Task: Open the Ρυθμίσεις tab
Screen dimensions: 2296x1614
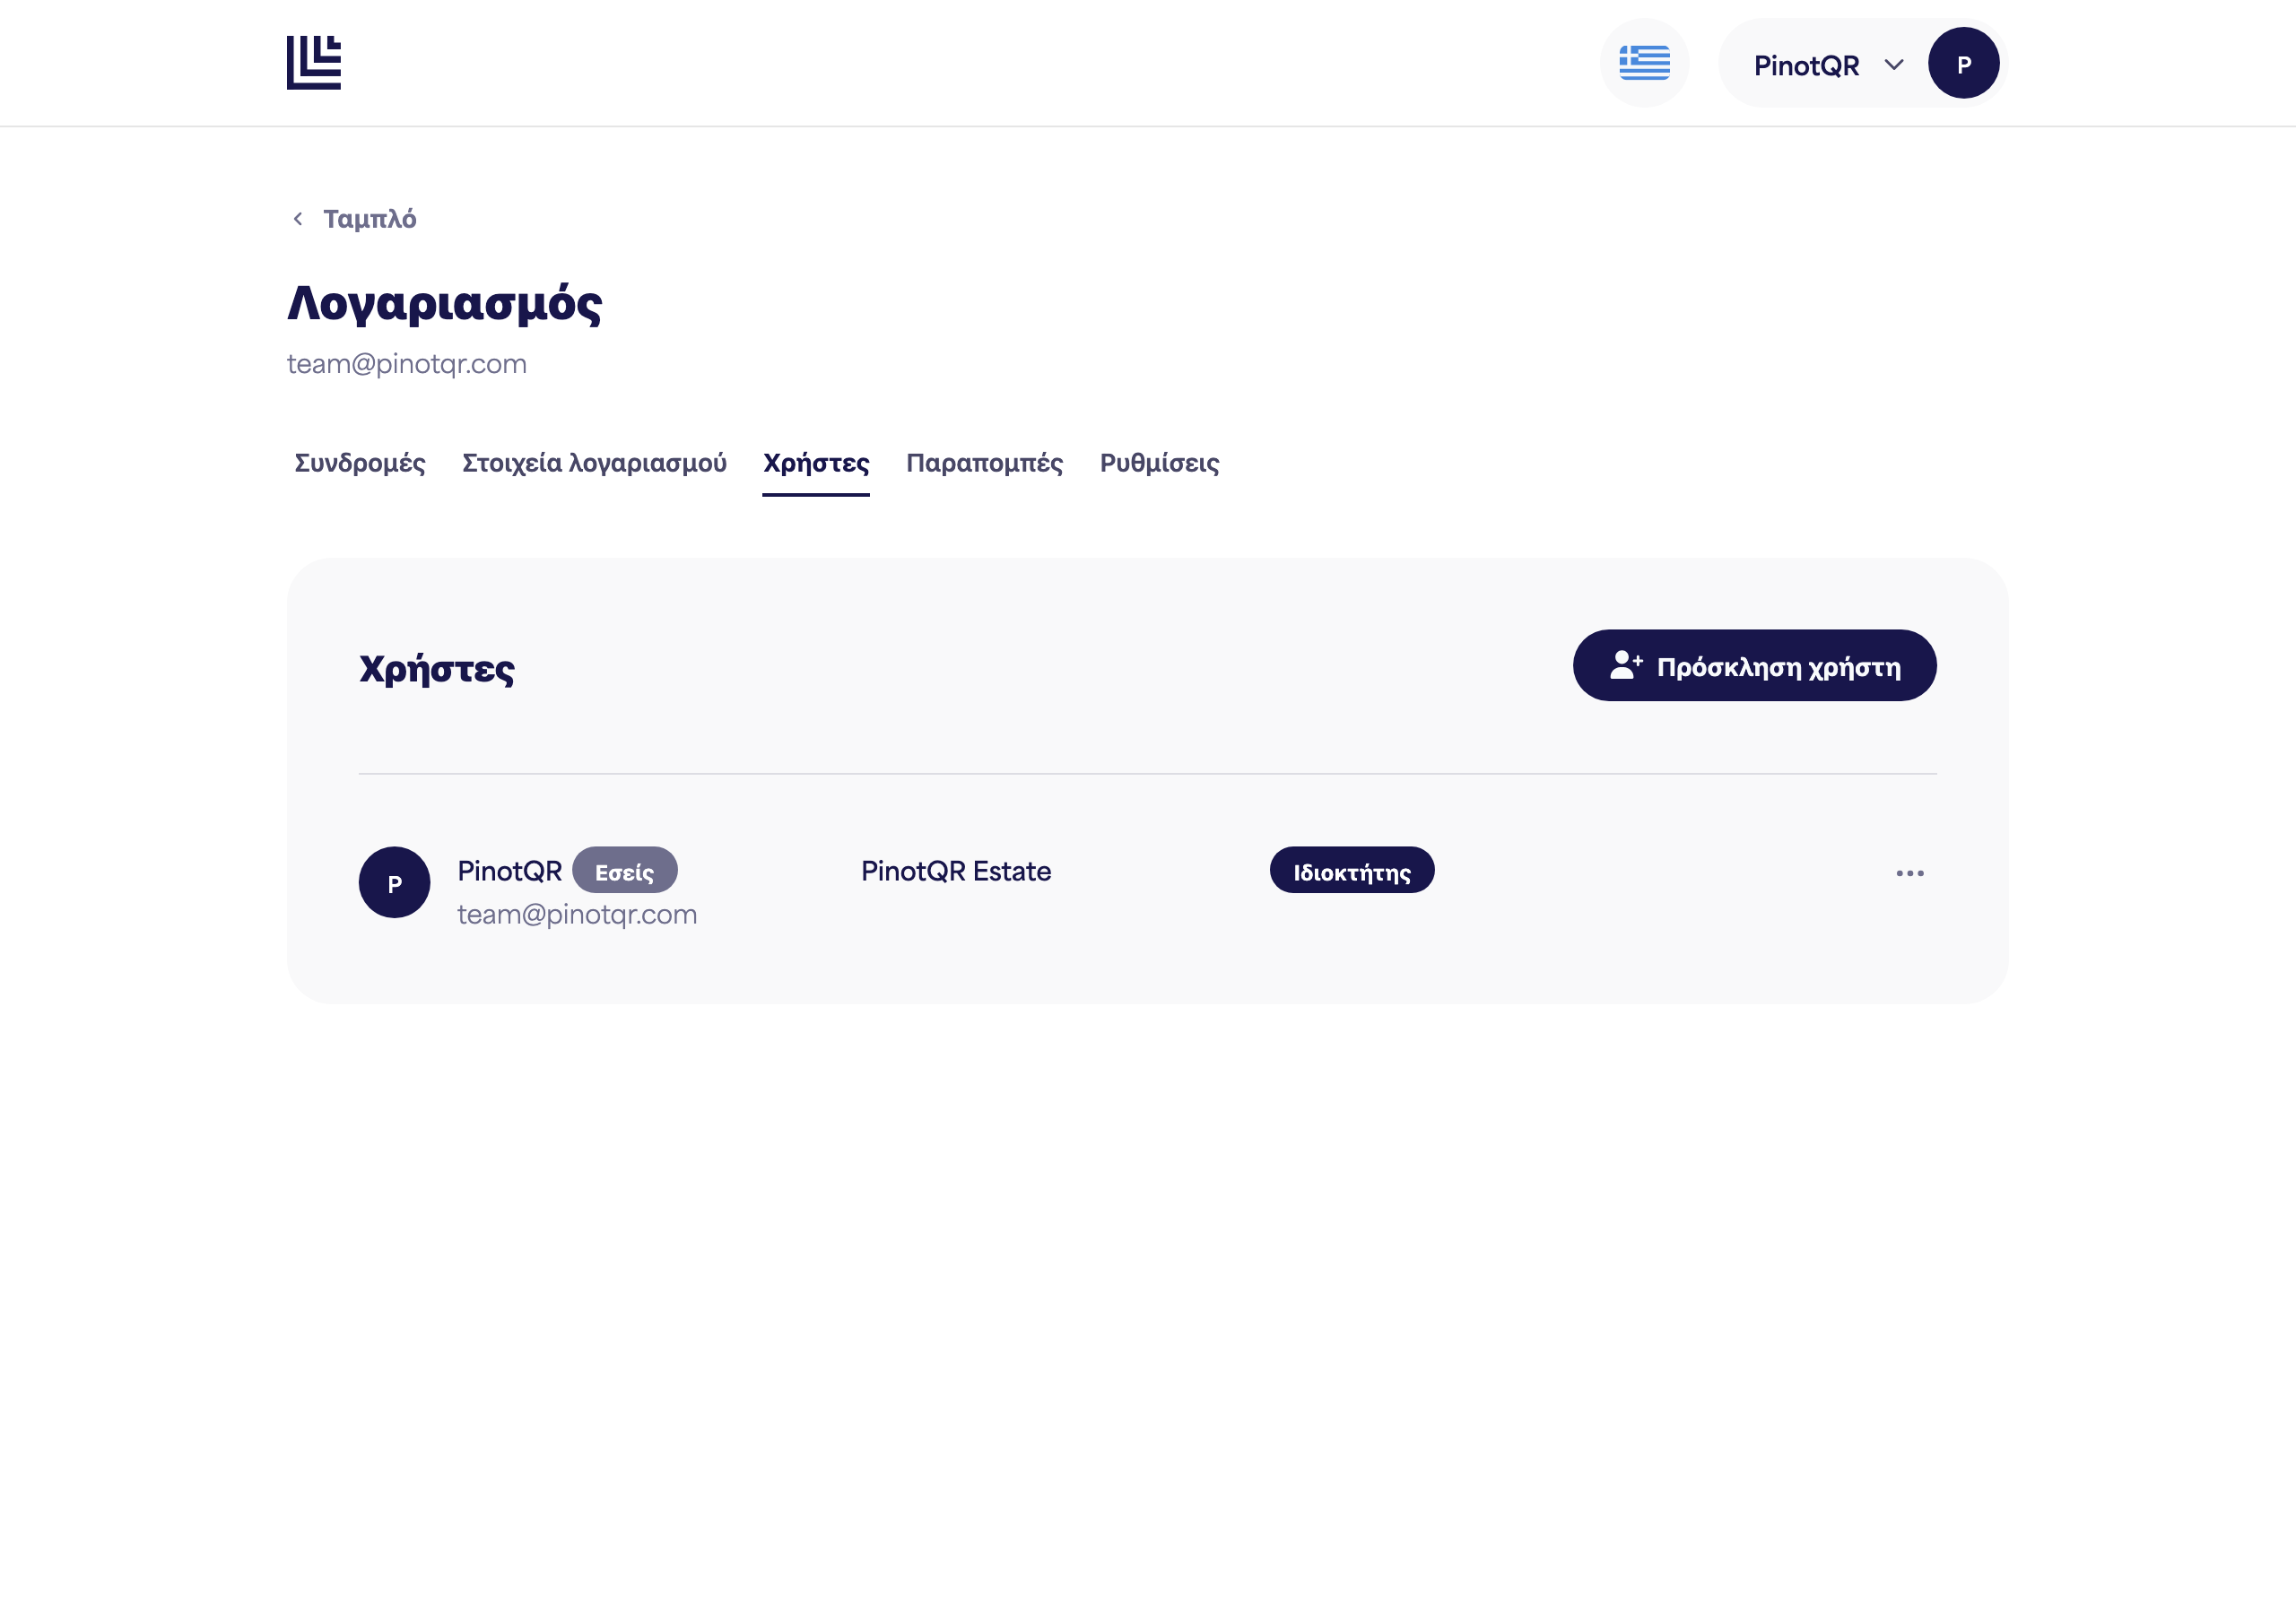Action: 1159,463
